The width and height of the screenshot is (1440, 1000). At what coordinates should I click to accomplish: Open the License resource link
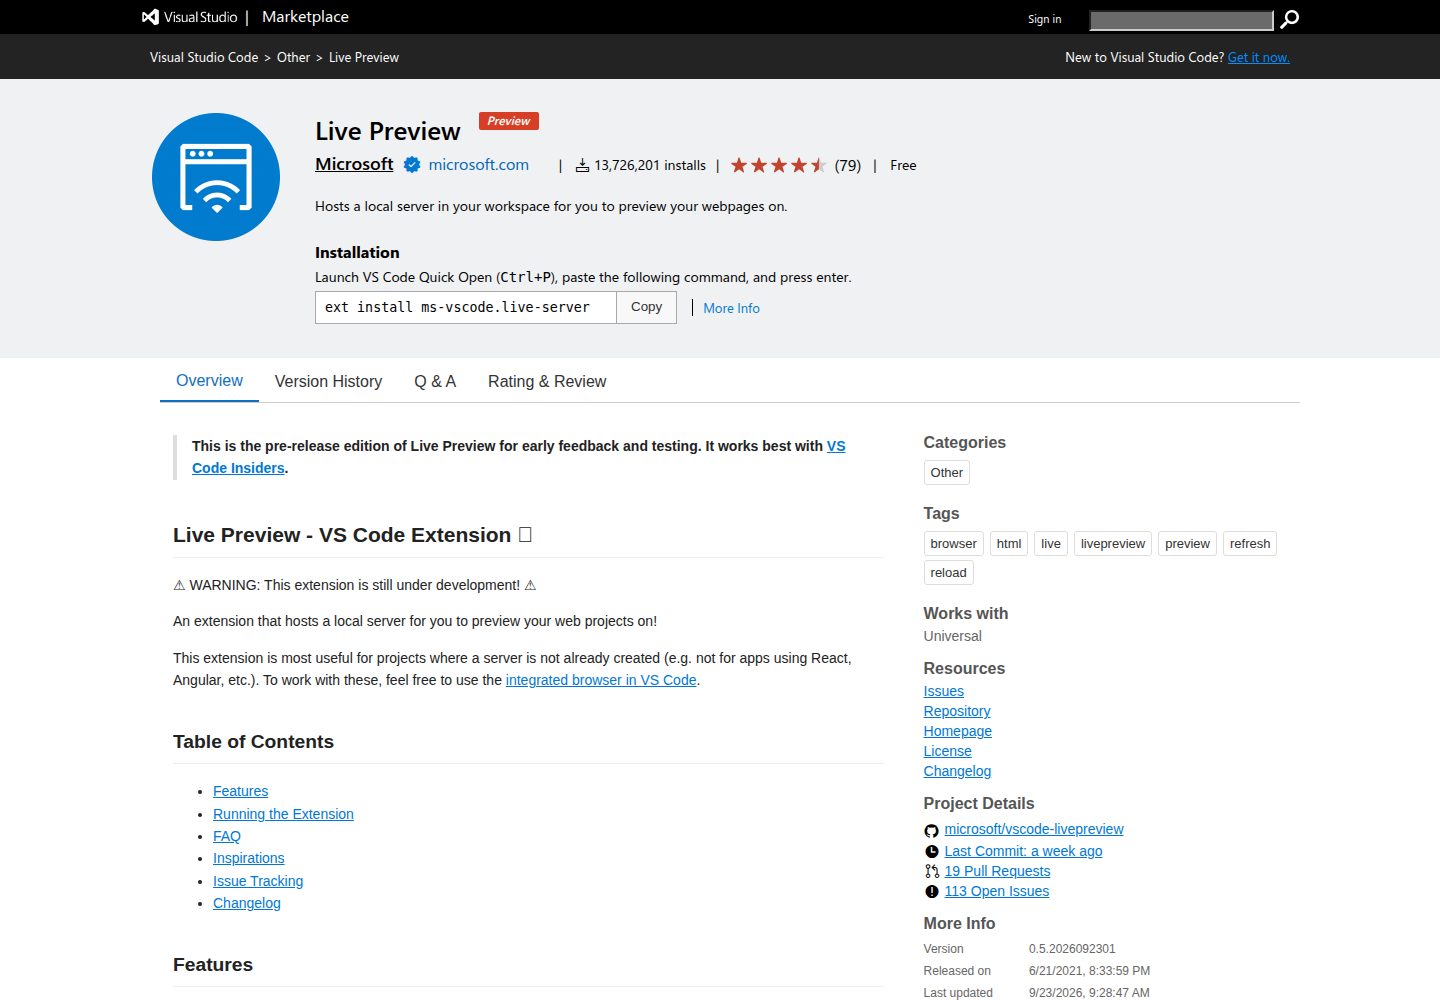pos(947,751)
